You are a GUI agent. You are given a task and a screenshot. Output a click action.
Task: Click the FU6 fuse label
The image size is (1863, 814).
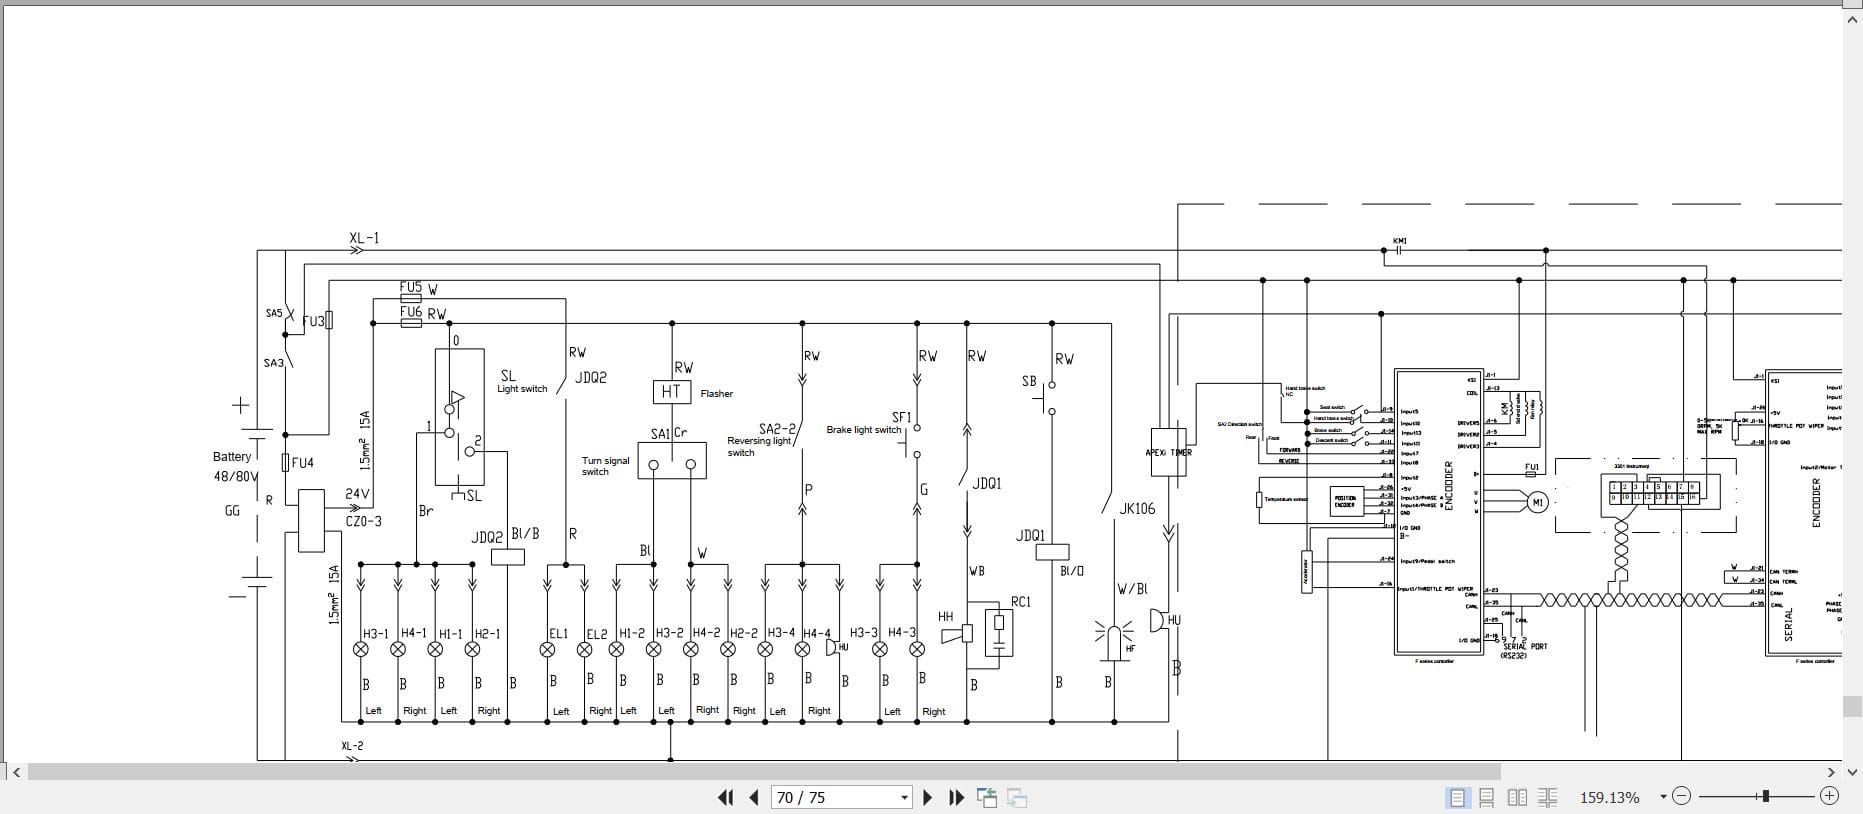pyautogui.click(x=410, y=311)
